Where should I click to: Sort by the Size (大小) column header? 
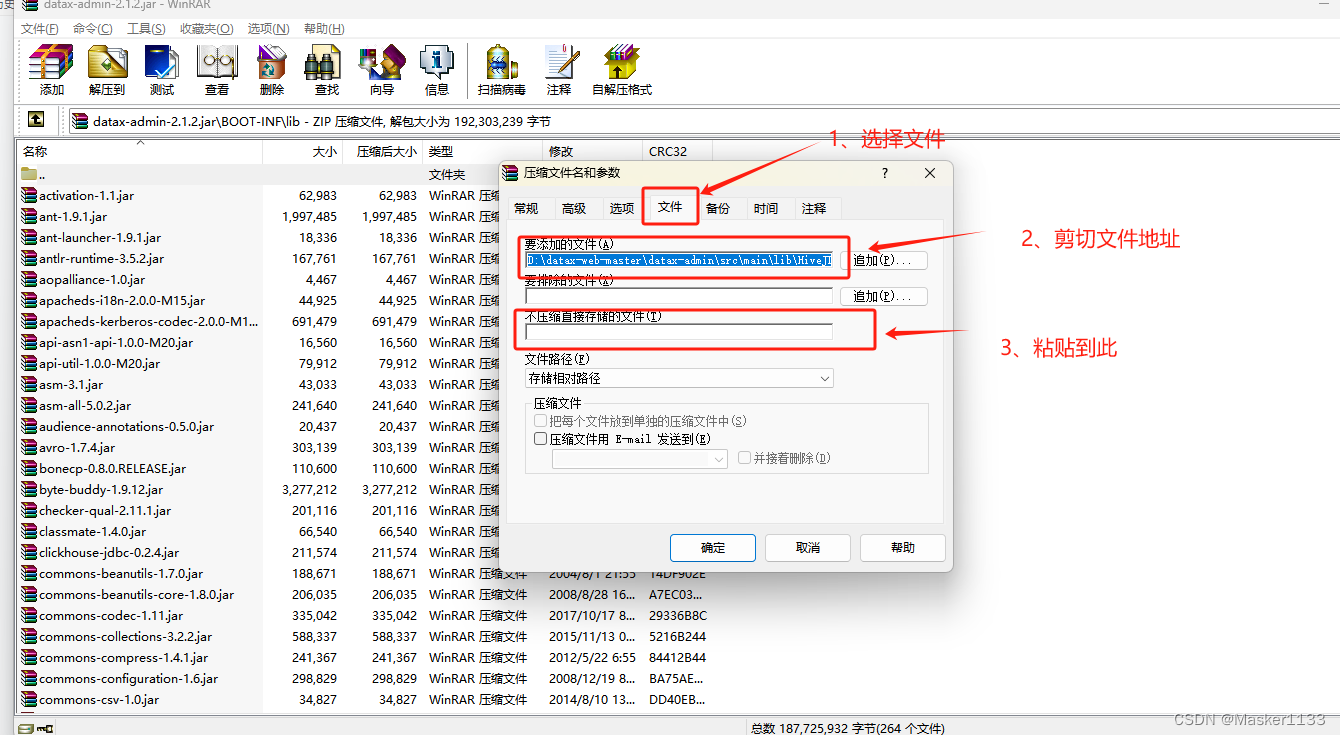(x=302, y=152)
